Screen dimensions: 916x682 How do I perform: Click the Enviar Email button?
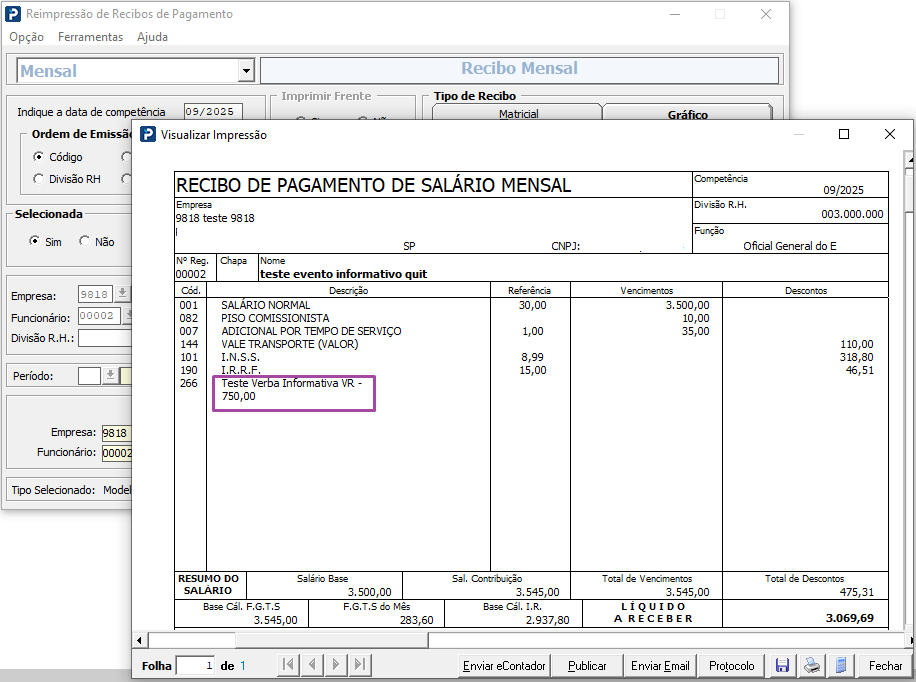point(660,666)
